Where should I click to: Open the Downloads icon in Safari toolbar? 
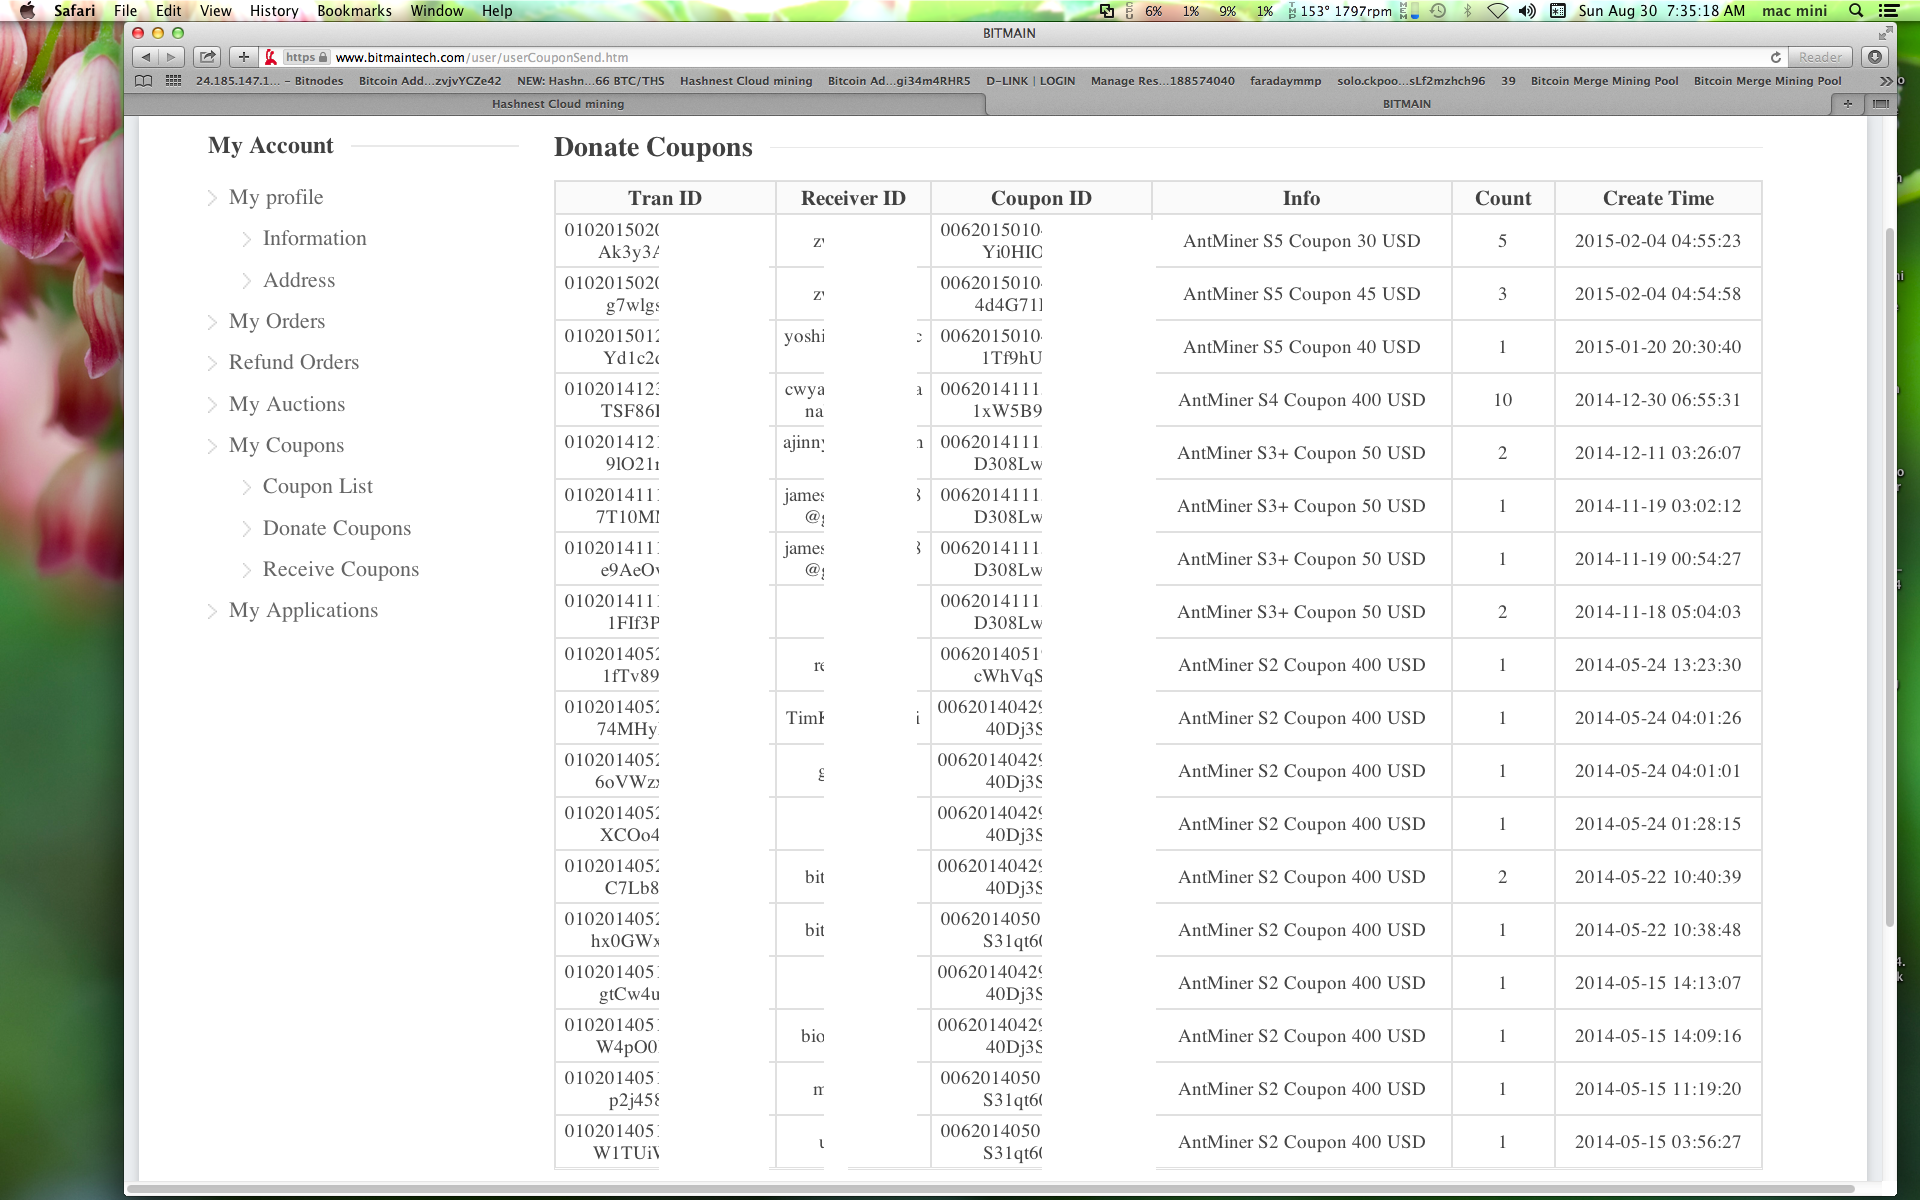1875,57
